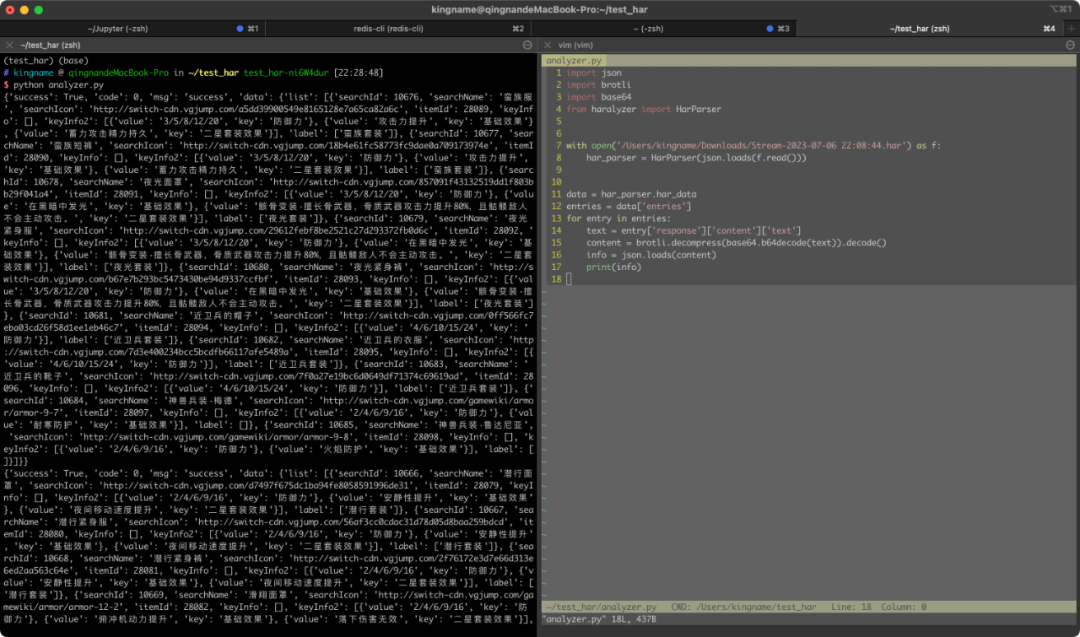Click the .har file path string in the open() call

click(762, 145)
